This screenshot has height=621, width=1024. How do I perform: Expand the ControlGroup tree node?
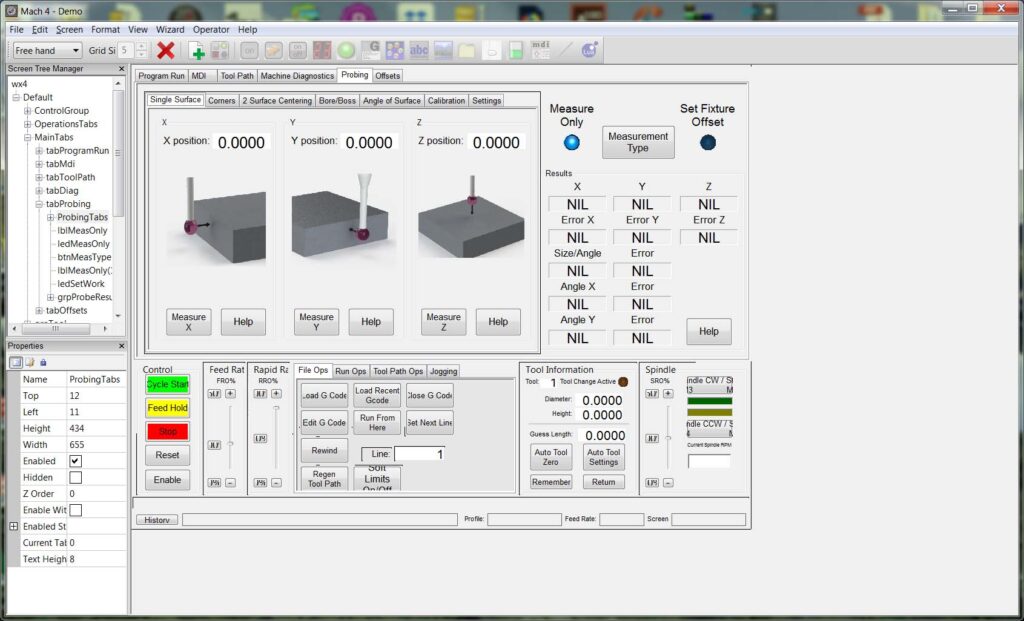[27, 111]
